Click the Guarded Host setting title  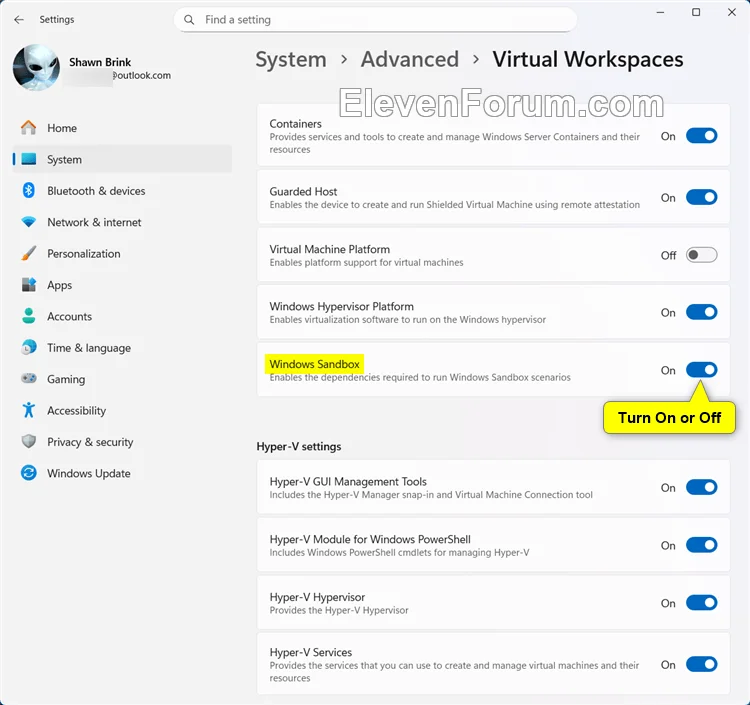coord(303,191)
